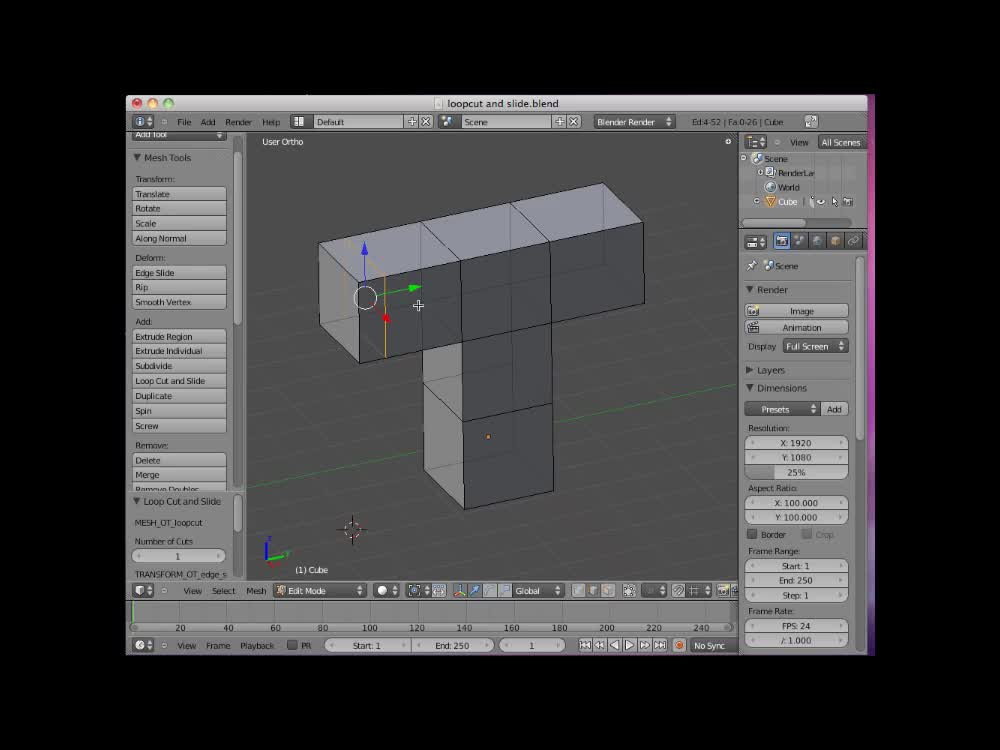Select the World properties tab icon
This screenshot has width=1000, height=750.
point(817,241)
